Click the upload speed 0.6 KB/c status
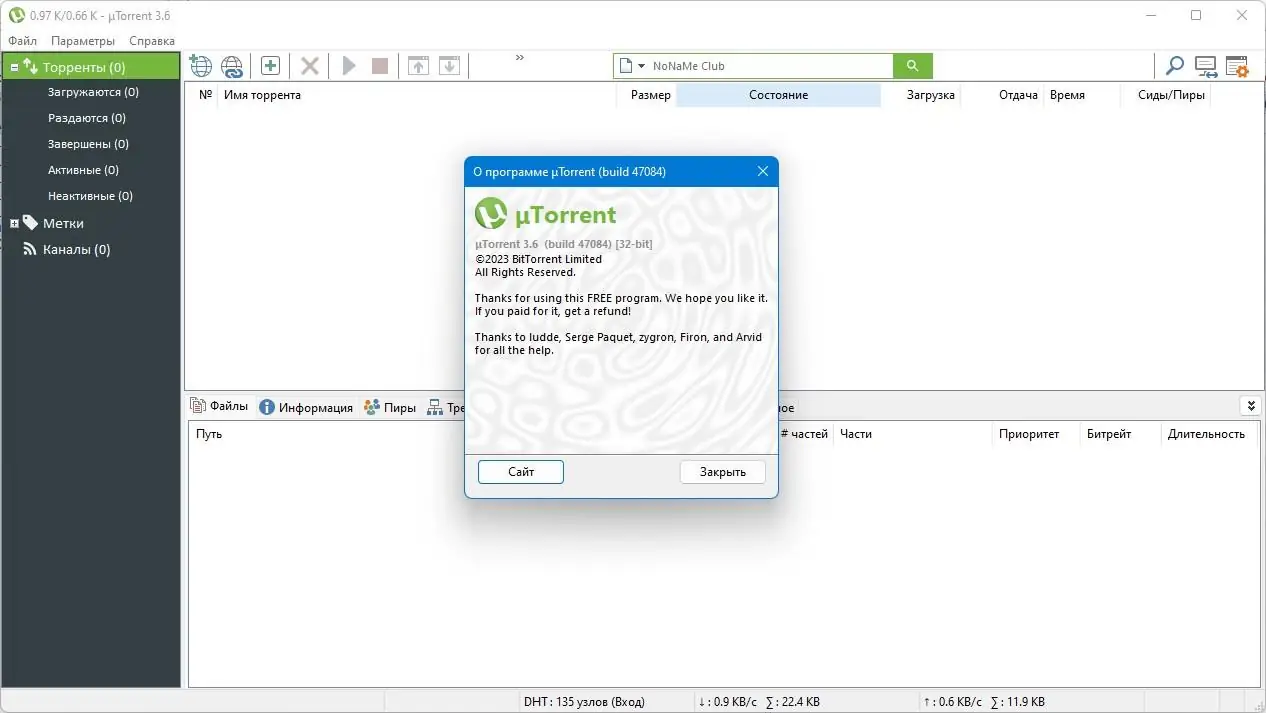 pos(953,701)
